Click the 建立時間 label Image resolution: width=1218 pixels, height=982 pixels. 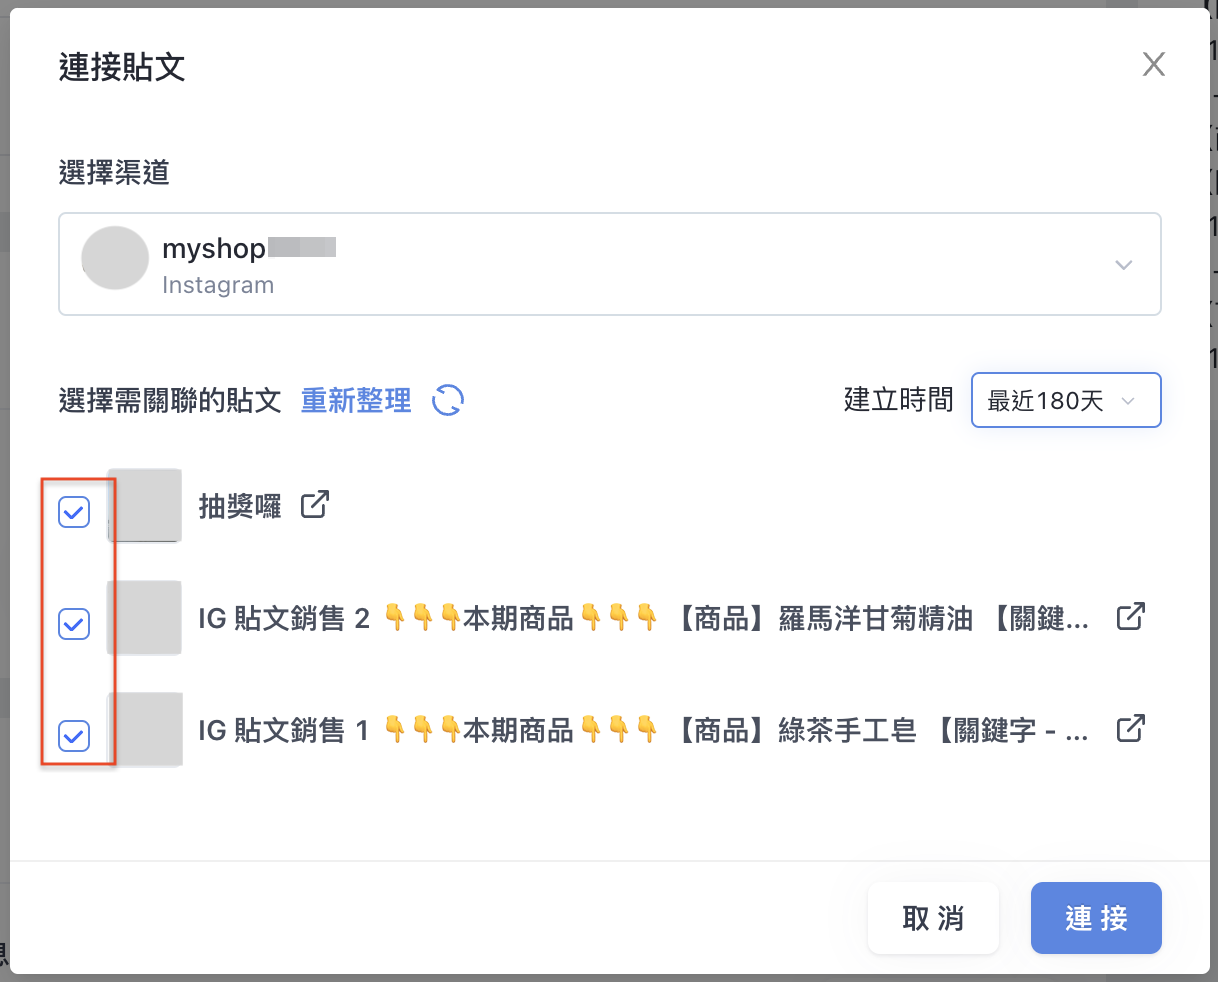899,400
